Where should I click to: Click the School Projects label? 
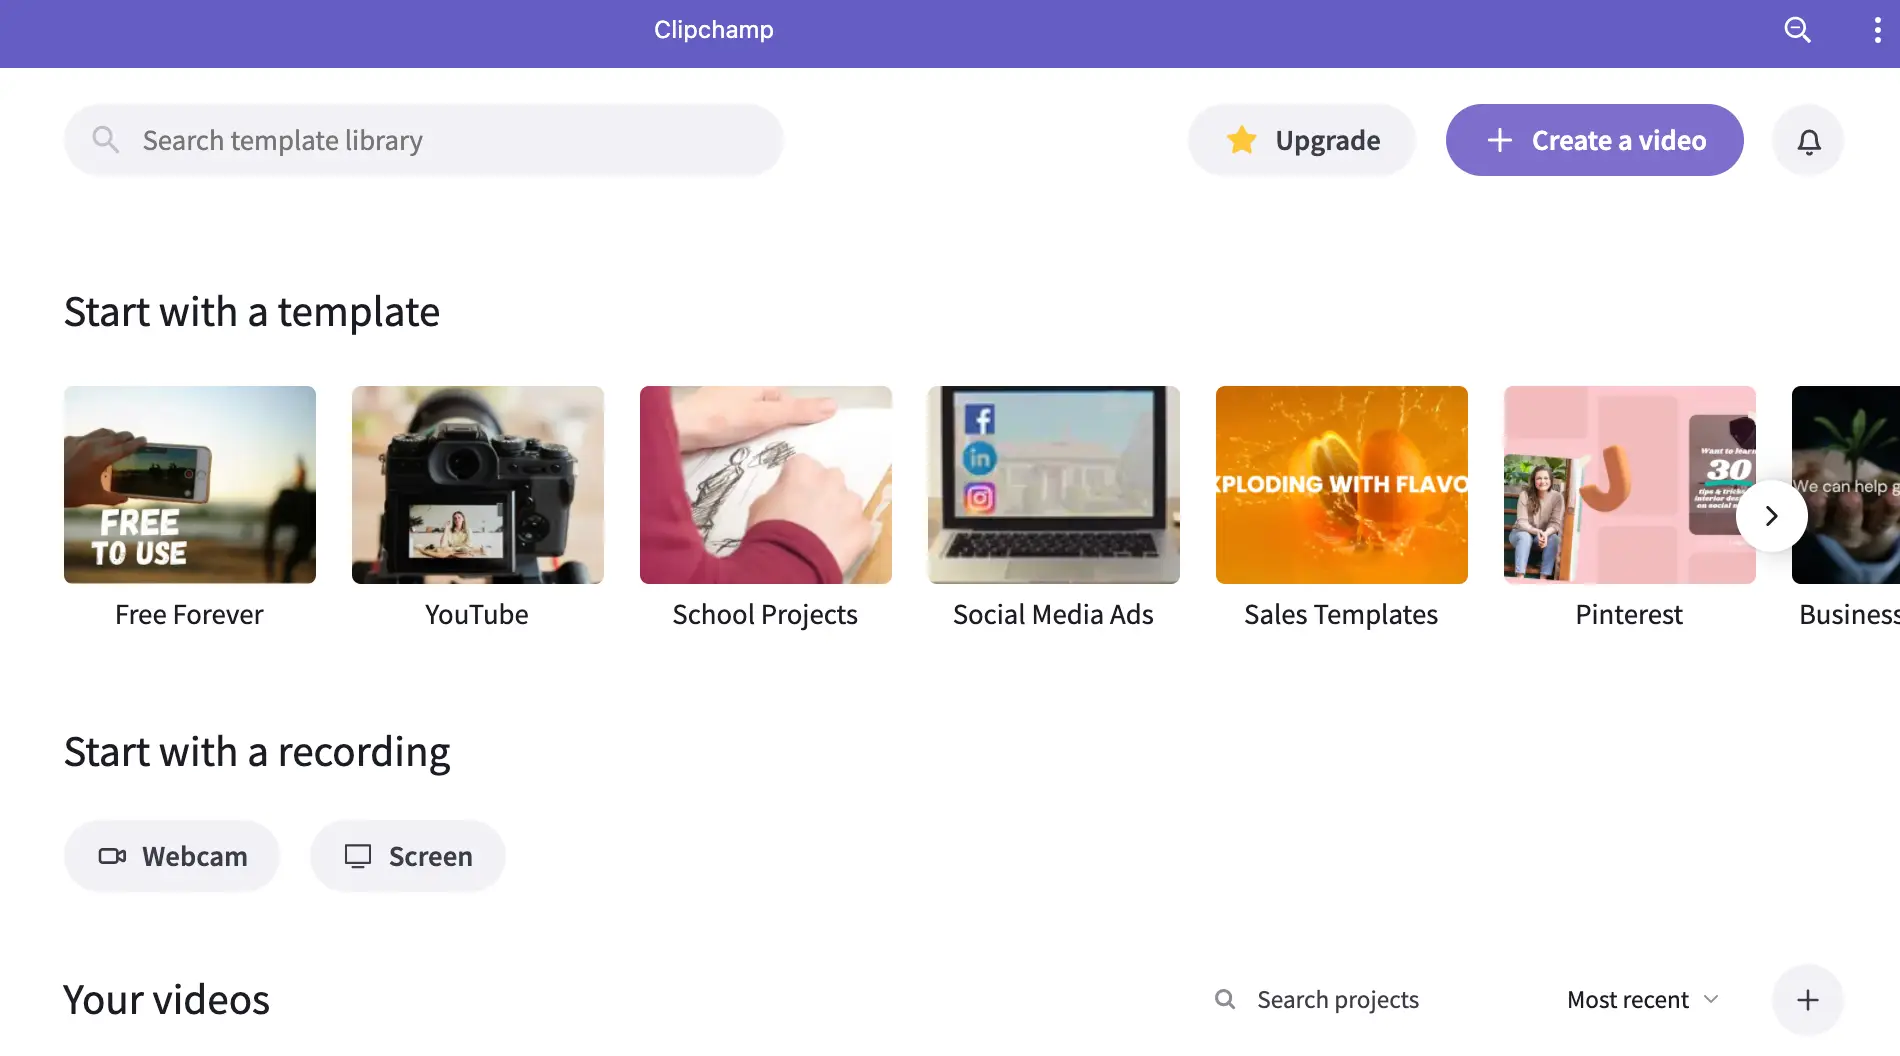(x=765, y=614)
